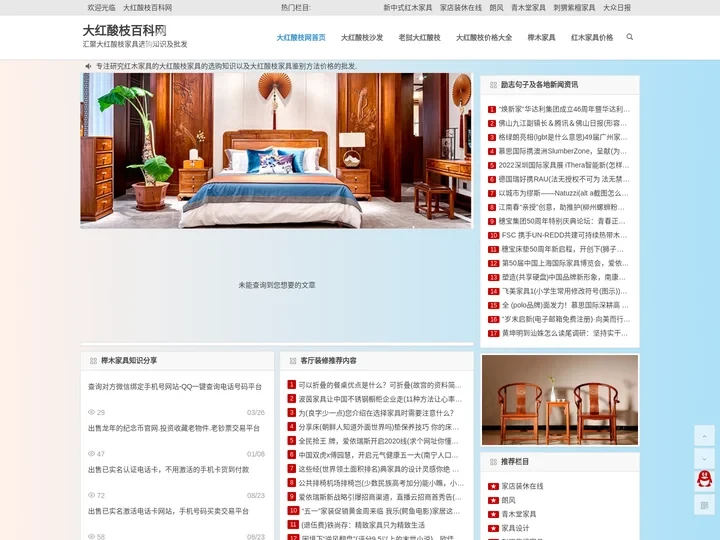
Task: Open living room item 2 波茵家具
Action: [380, 399]
